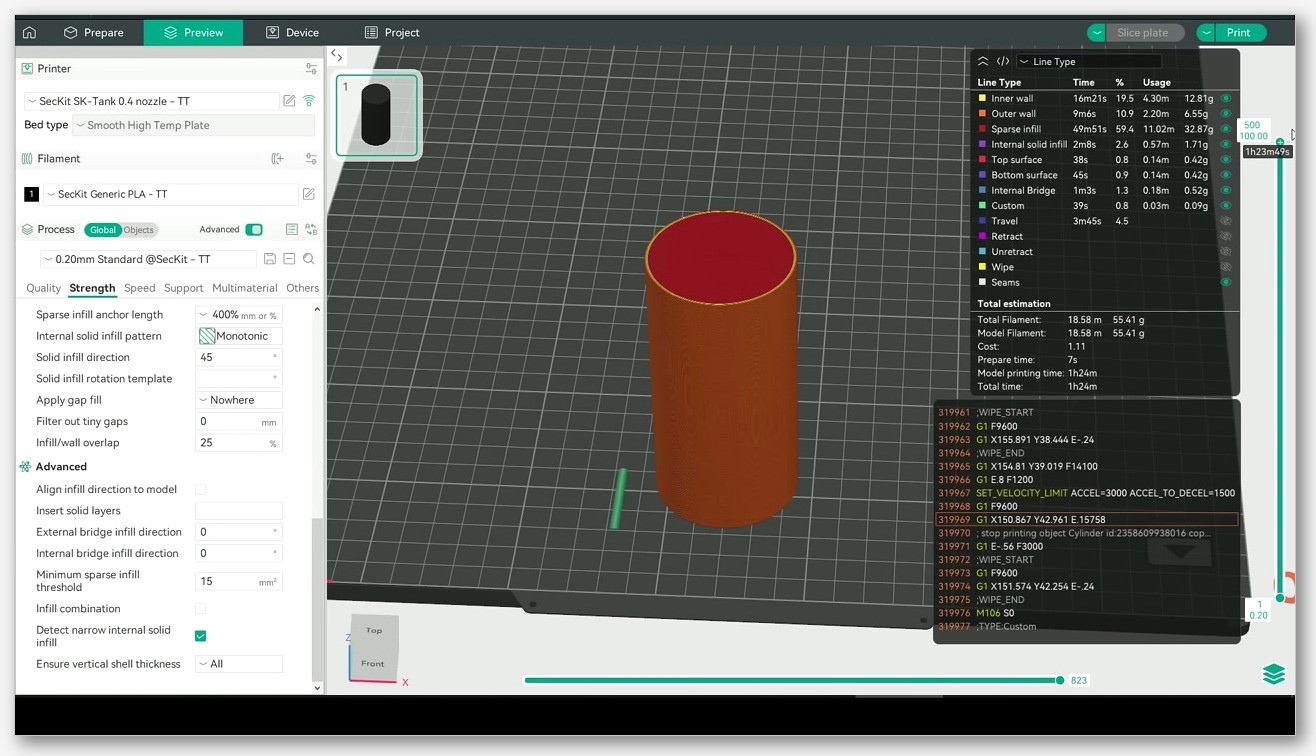Select Global process scope button
The image size is (1316, 756).
(102, 230)
